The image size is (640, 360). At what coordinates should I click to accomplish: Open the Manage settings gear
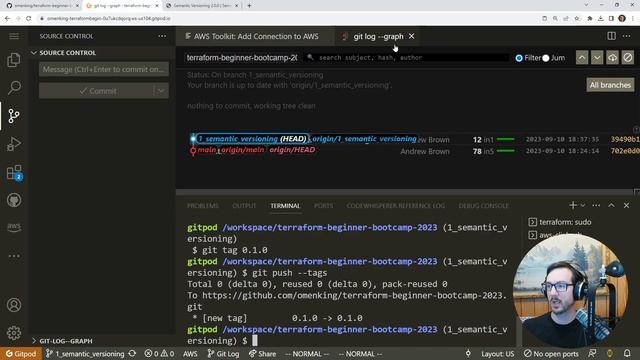click(14, 333)
